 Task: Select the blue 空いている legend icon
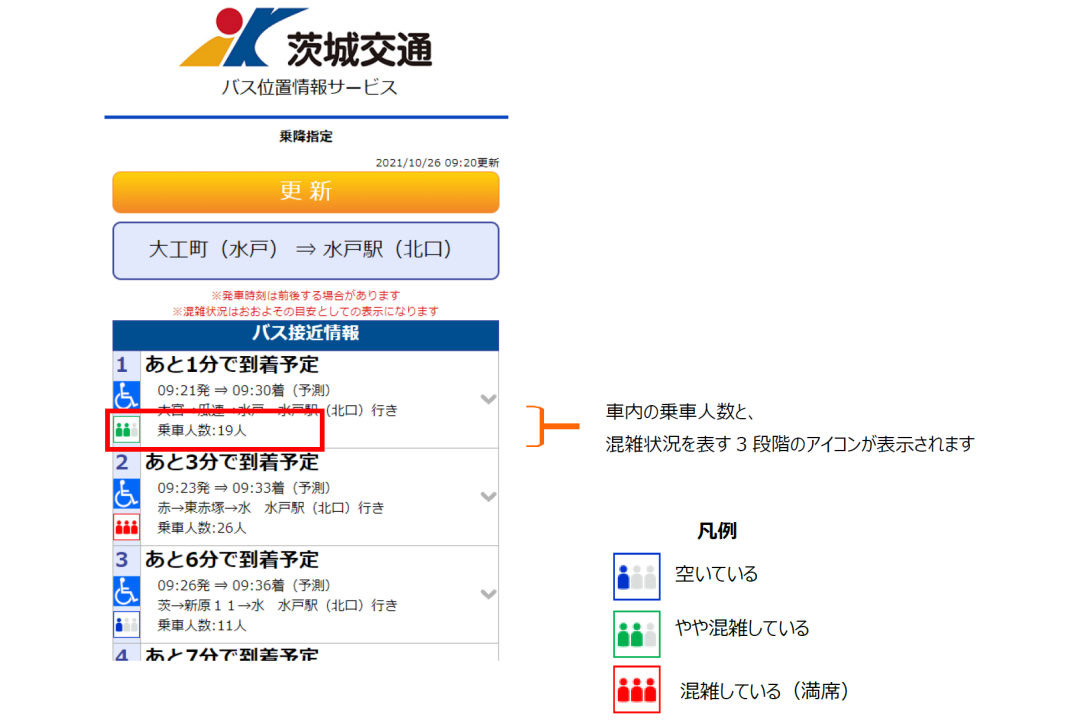[637, 576]
